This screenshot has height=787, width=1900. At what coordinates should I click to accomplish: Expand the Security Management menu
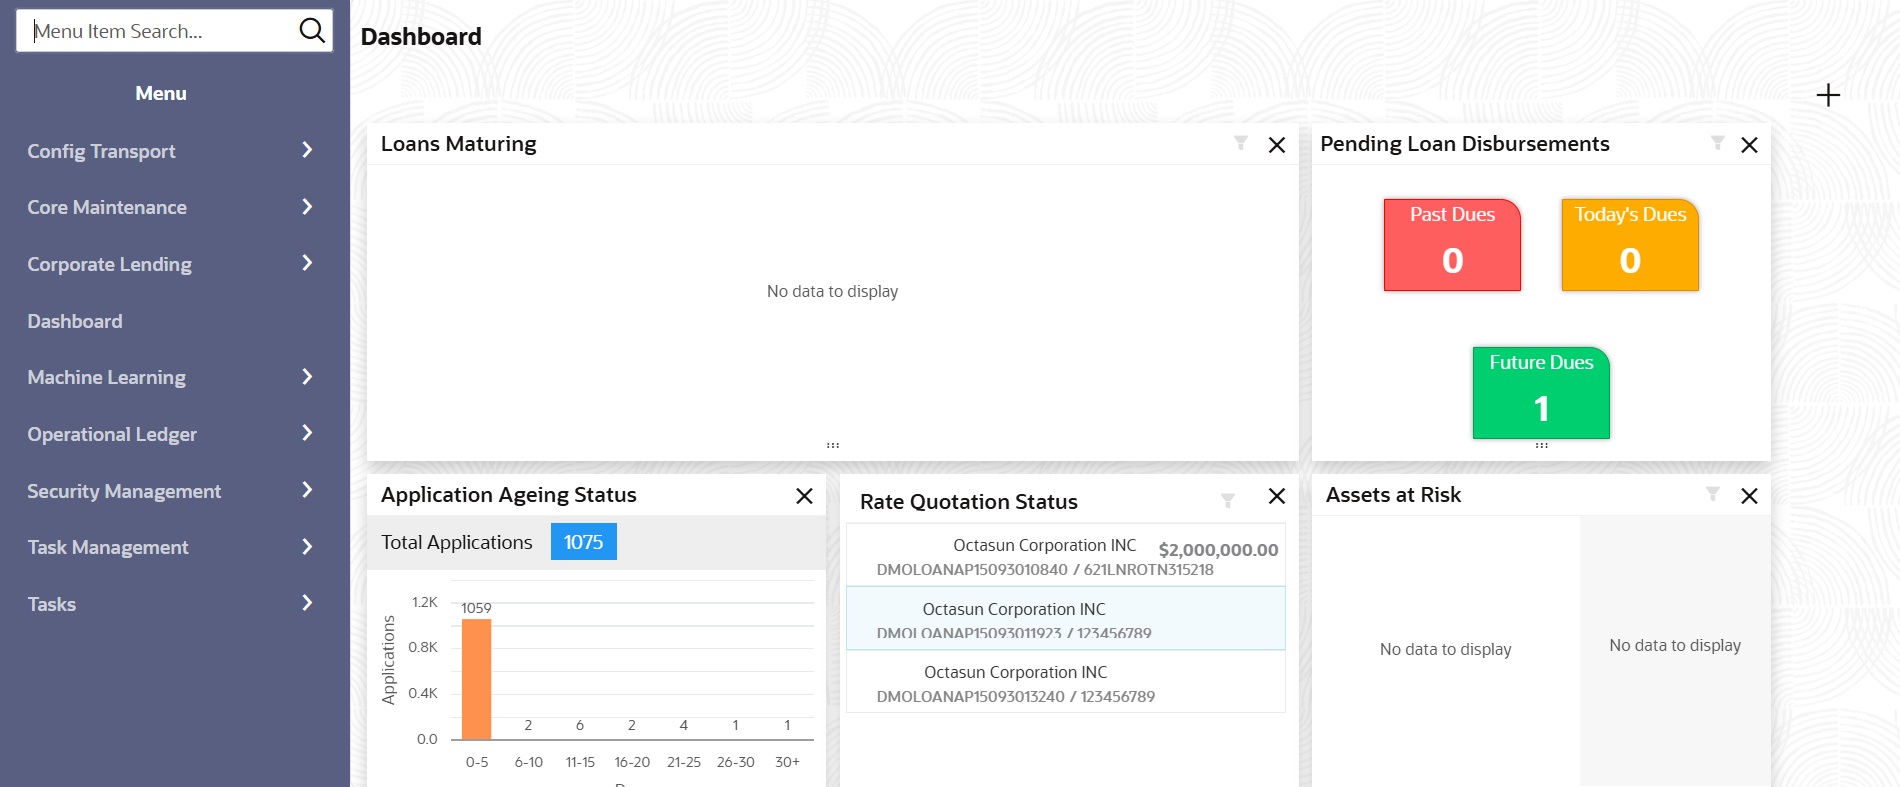coord(170,491)
